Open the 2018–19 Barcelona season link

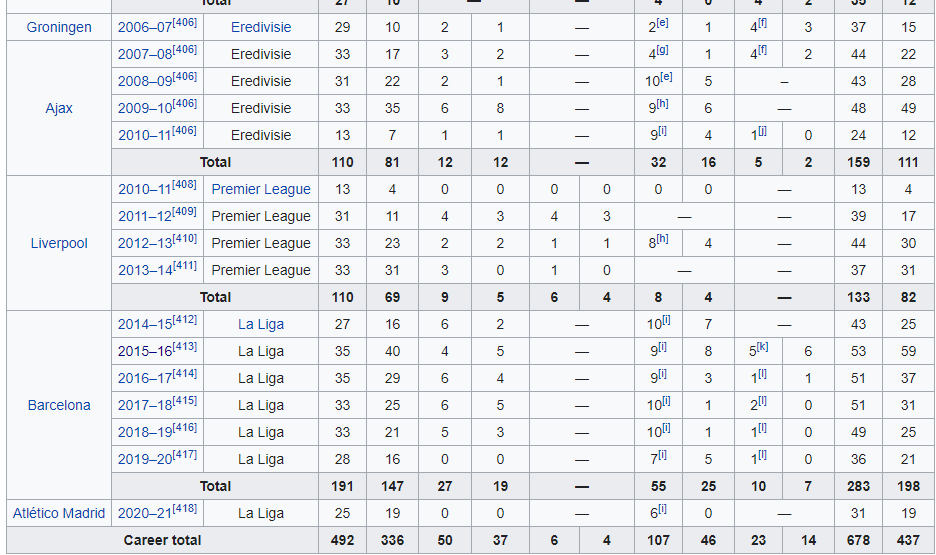145,433
